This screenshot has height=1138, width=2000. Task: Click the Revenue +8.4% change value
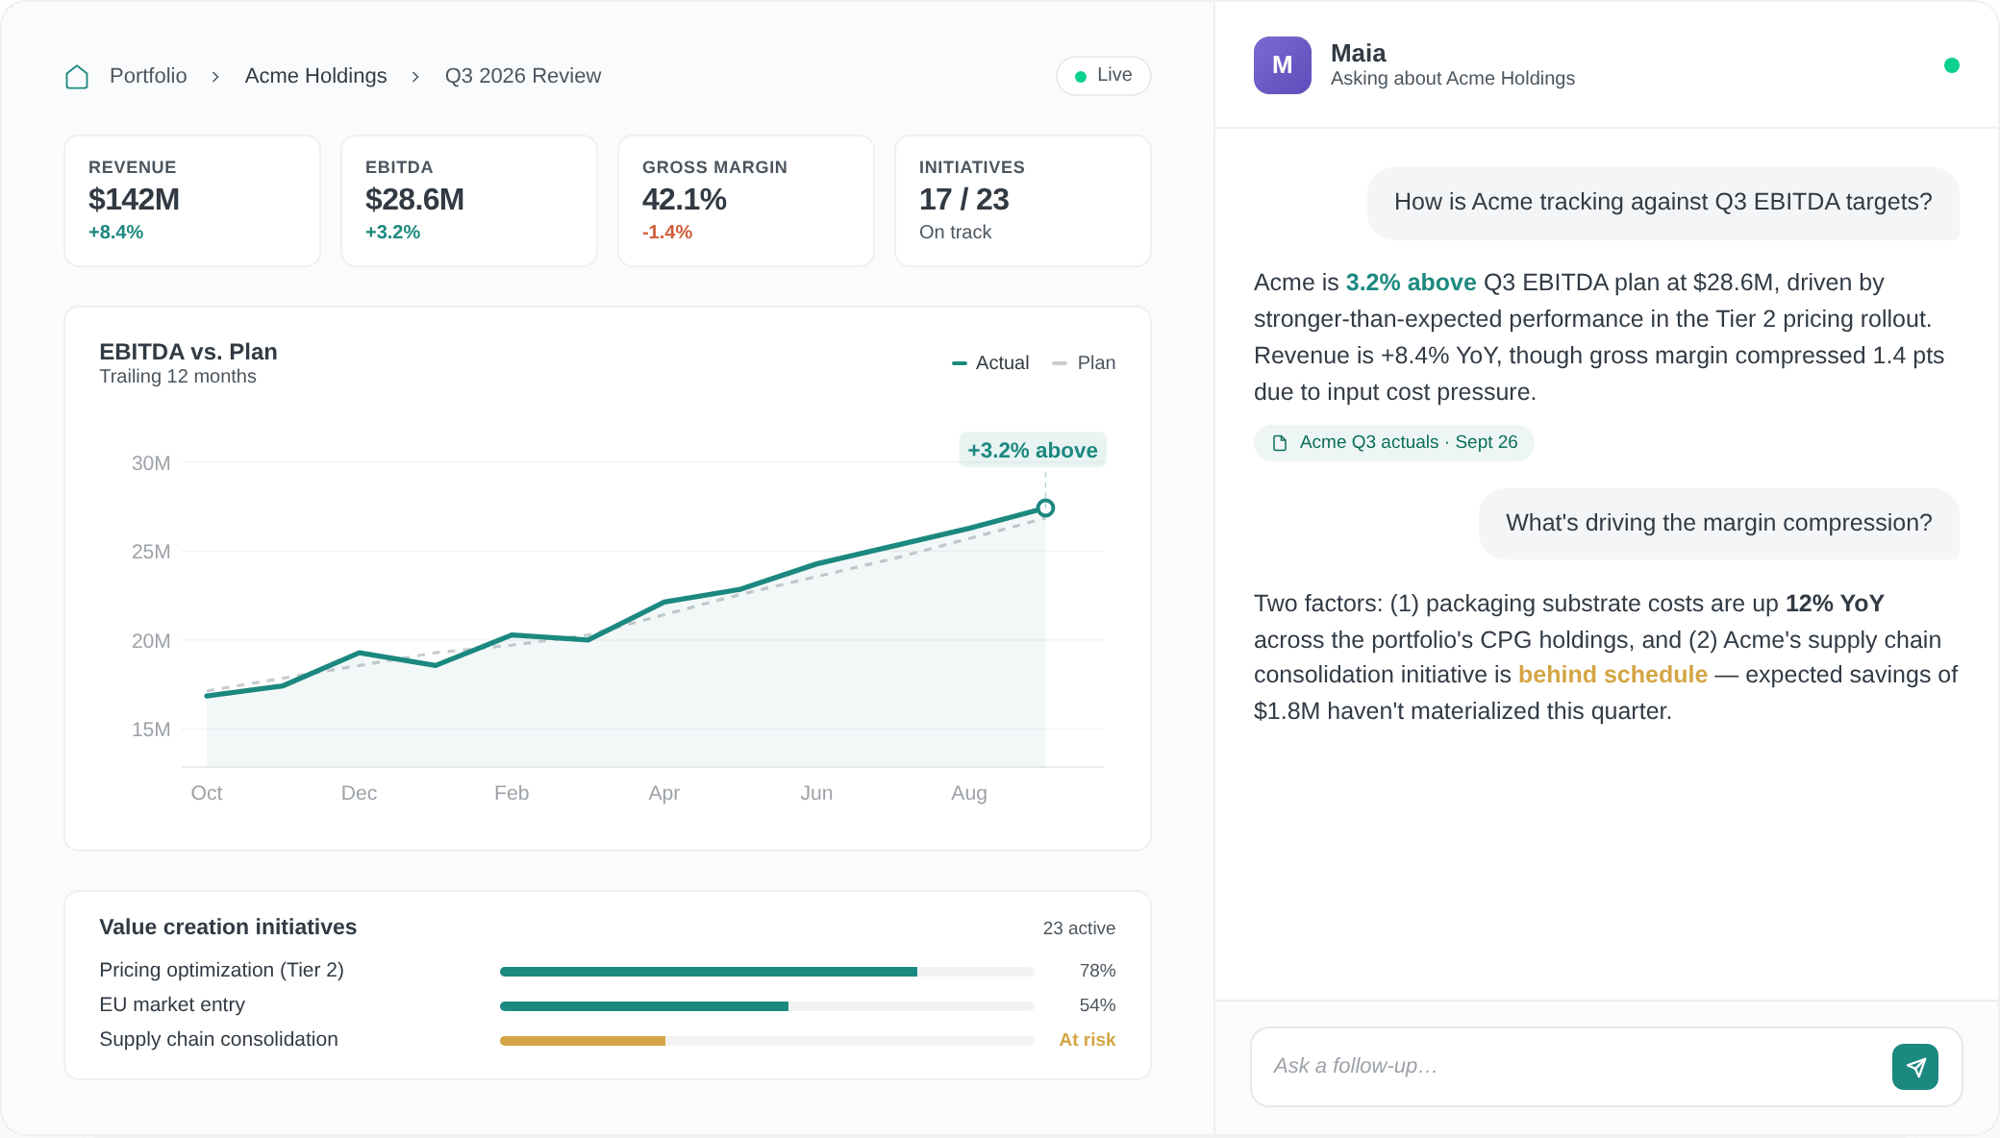116,232
